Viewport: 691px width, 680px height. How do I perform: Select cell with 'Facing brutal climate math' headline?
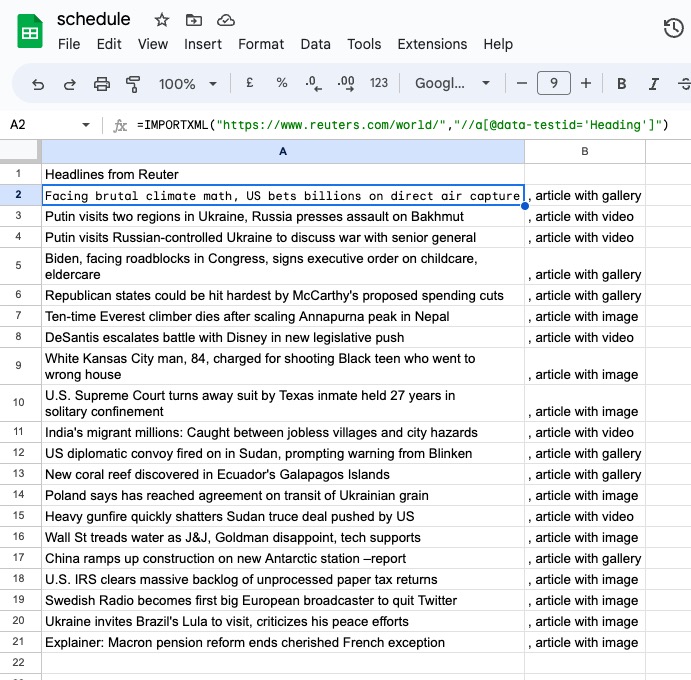pyautogui.click(x=283, y=195)
